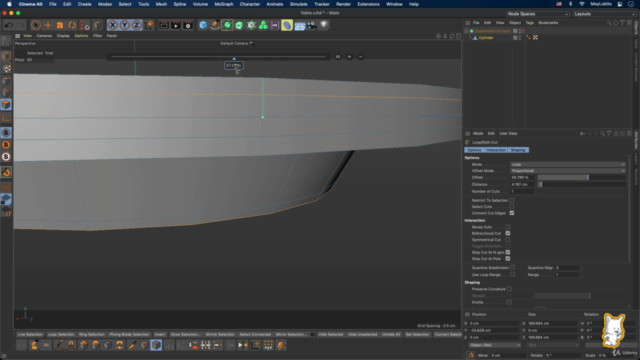
Task: Open Offset Mode dropdown set to Proportional
Action: coord(567,171)
